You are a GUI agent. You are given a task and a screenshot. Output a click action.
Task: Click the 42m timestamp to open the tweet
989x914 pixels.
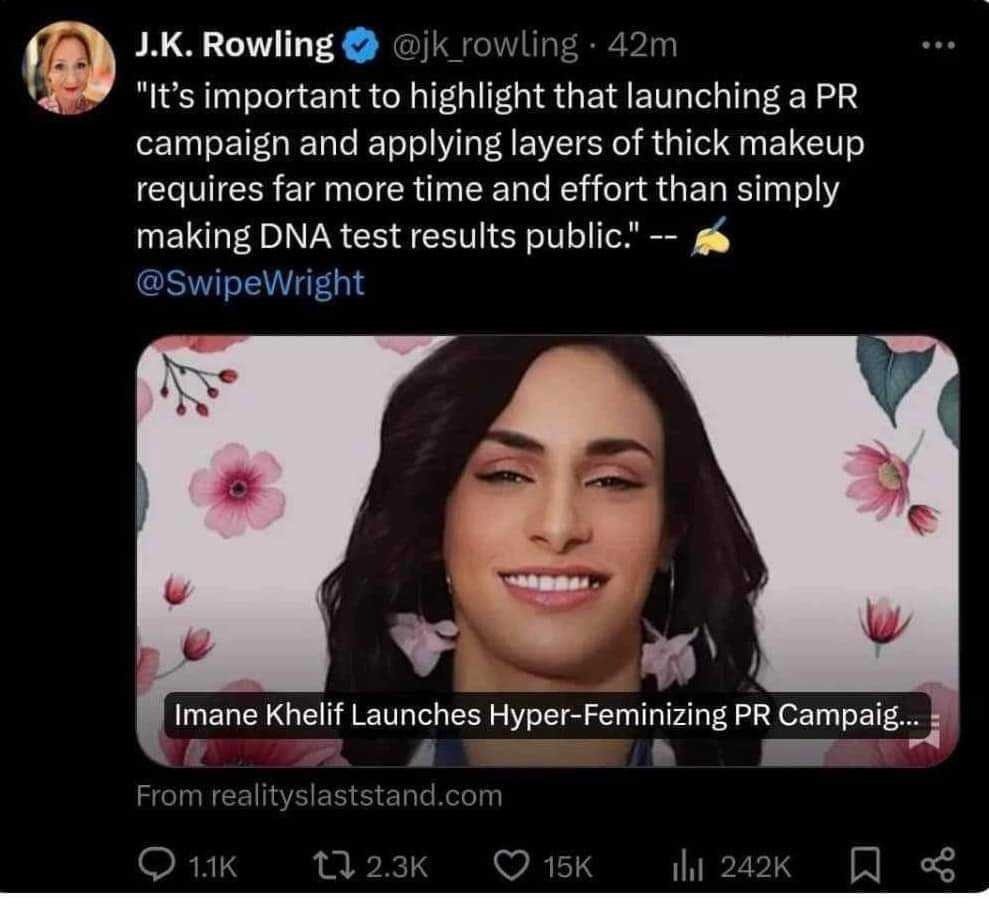[644, 44]
